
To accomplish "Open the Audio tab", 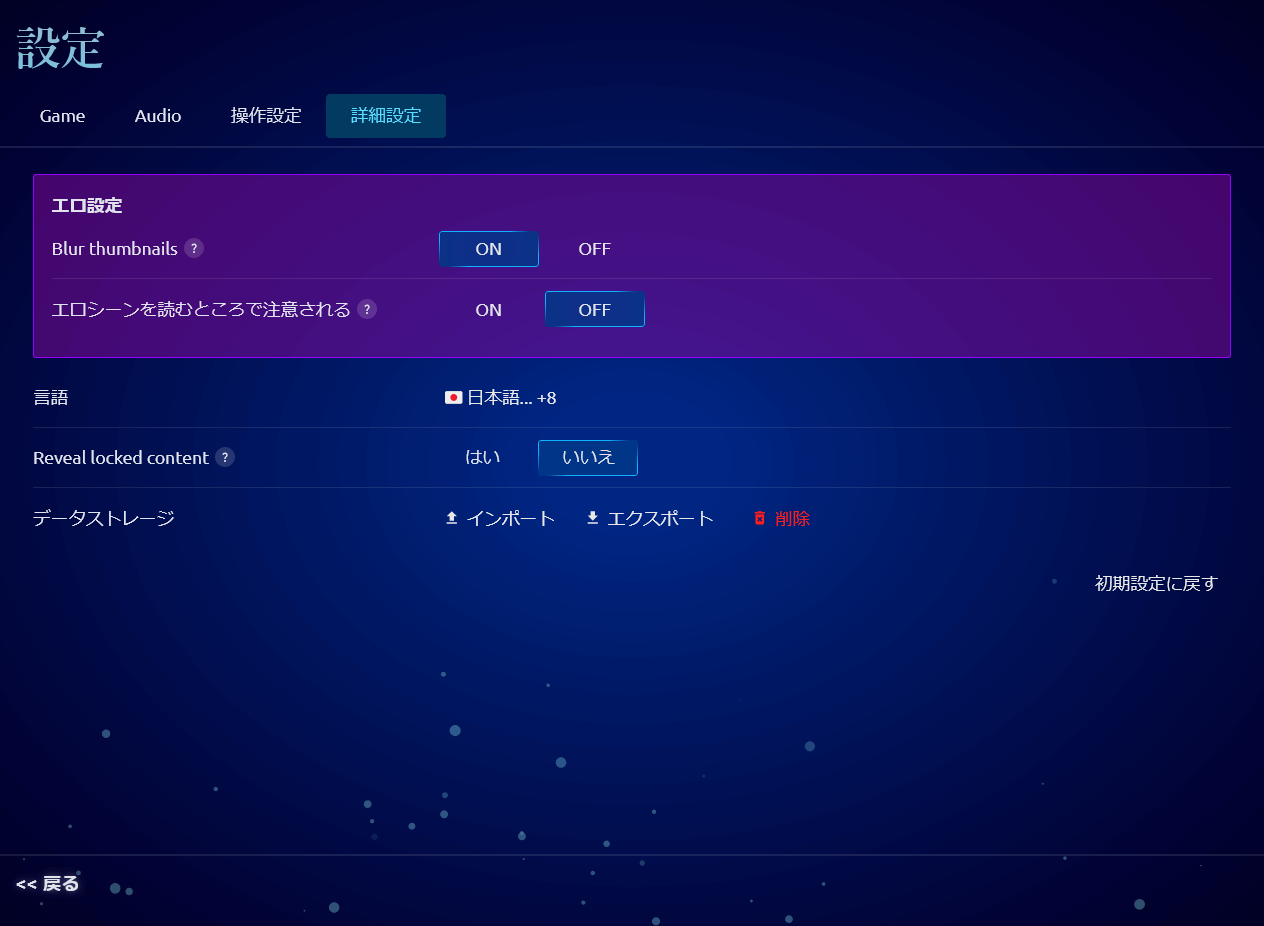I will coord(158,116).
